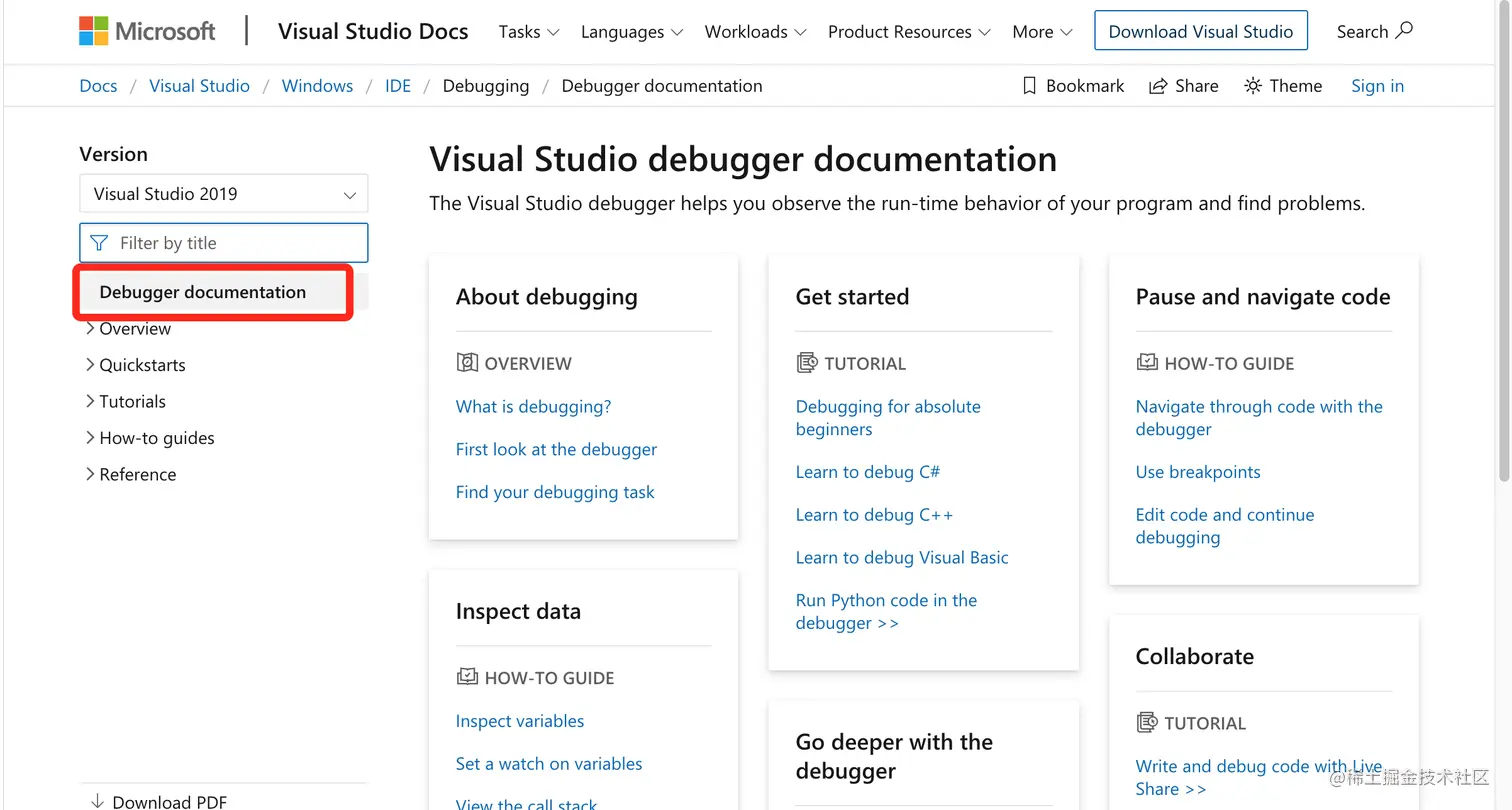
Task: Click Download PDF text
Action: pos(170,802)
